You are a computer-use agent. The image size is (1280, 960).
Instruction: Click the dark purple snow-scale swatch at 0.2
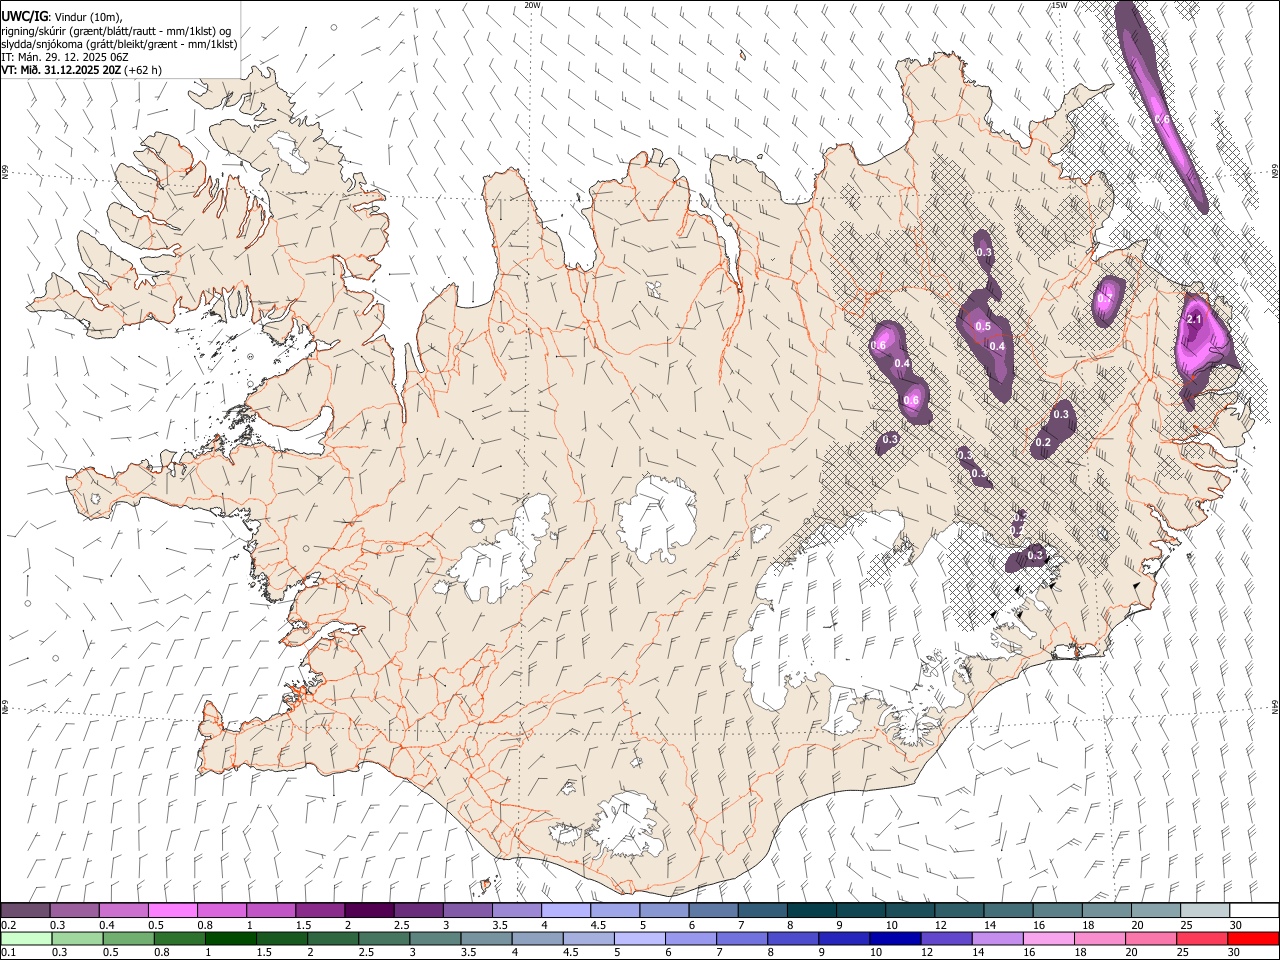pyautogui.click(x=25, y=910)
